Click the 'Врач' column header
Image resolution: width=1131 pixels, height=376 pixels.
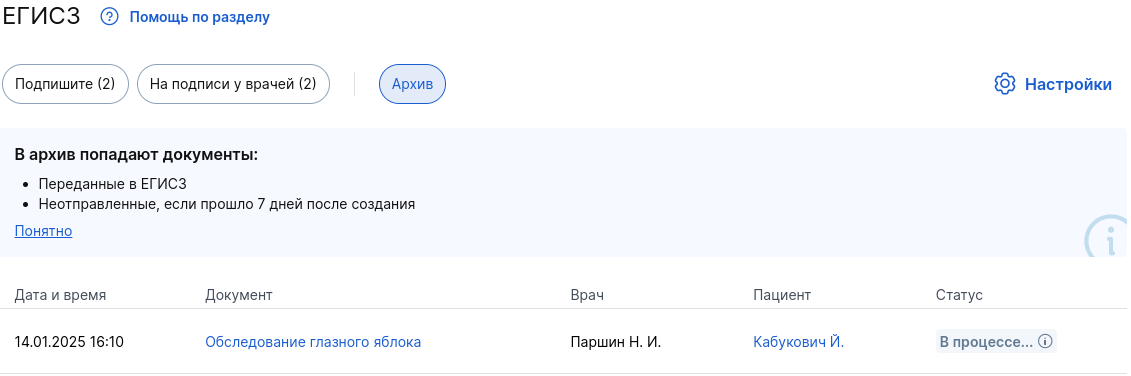tap(586, 295)
